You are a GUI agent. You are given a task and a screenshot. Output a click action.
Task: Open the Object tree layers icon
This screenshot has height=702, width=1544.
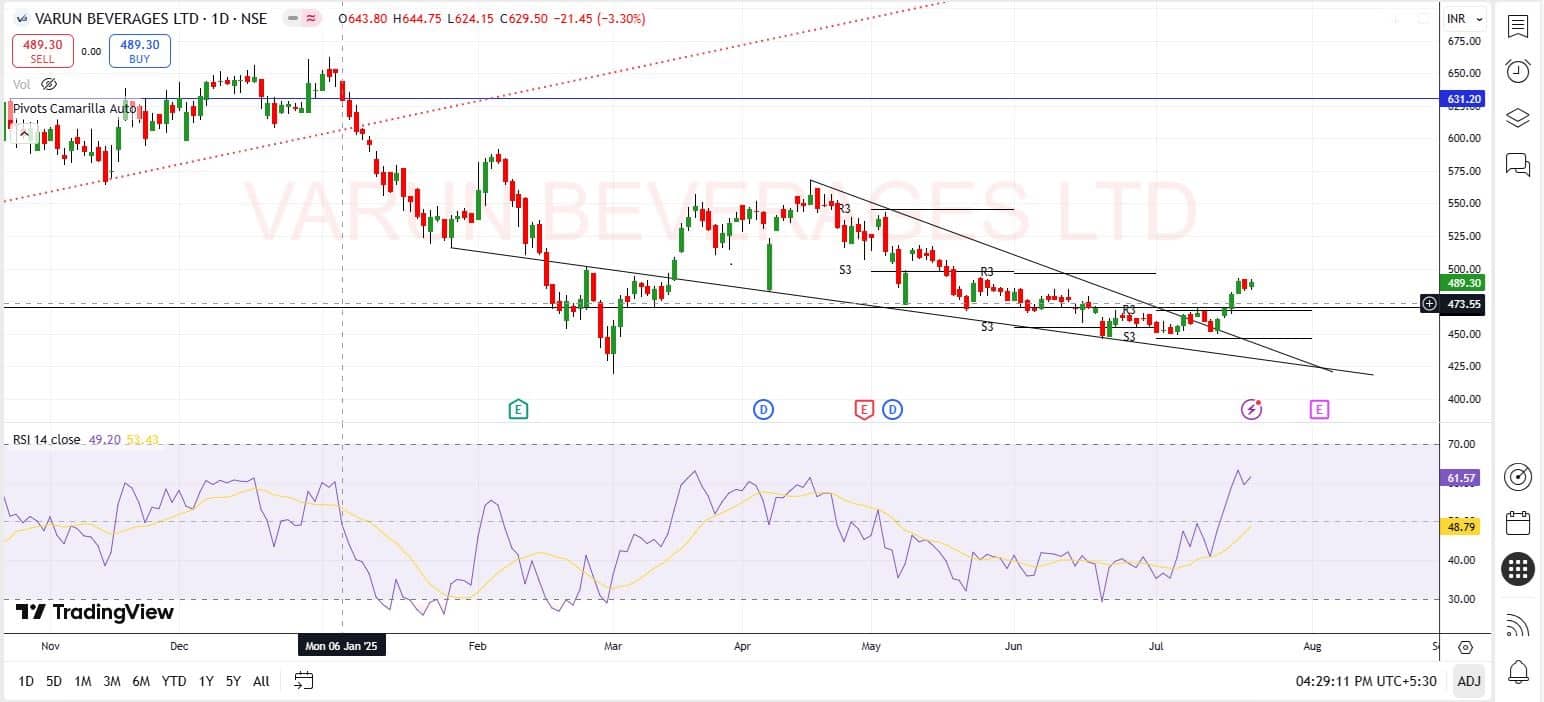coord(1517,118)
